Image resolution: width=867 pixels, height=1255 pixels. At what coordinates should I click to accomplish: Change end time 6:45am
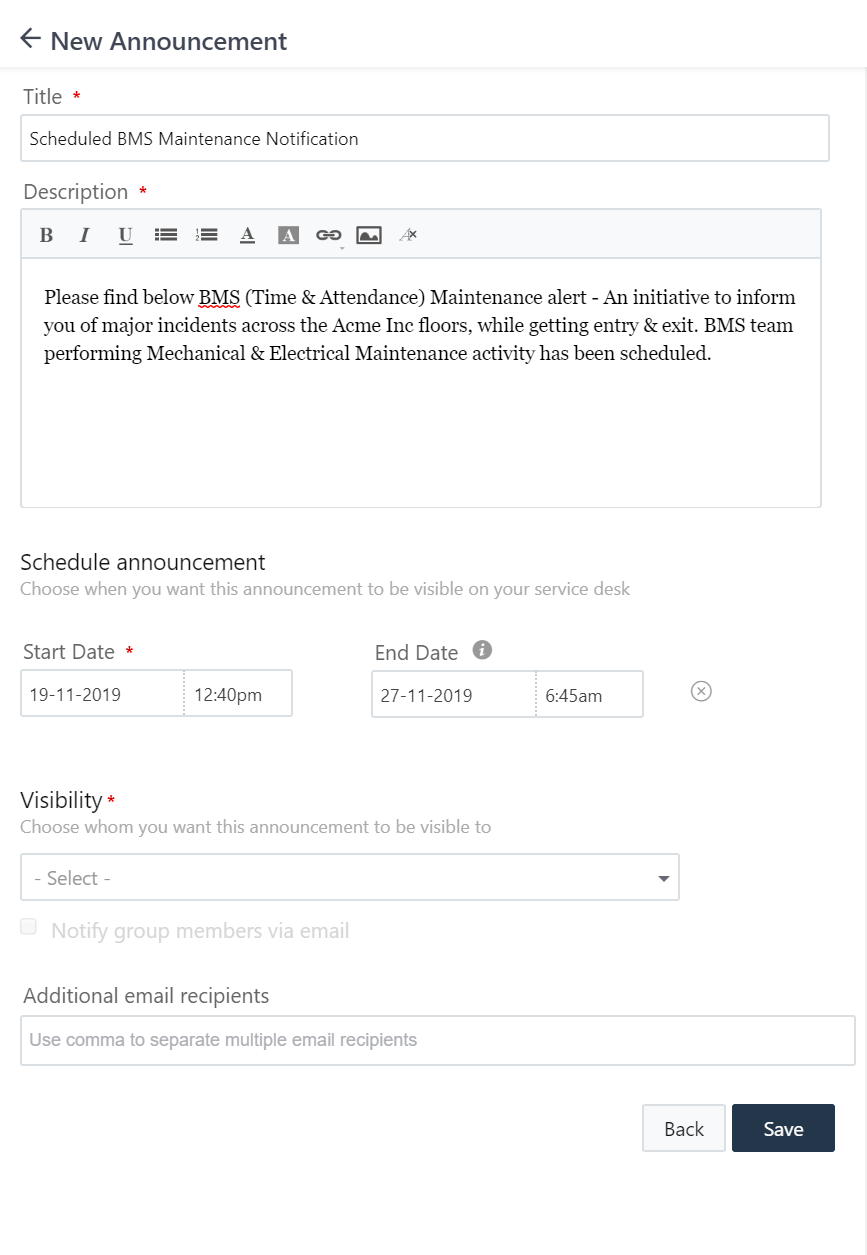590,694
